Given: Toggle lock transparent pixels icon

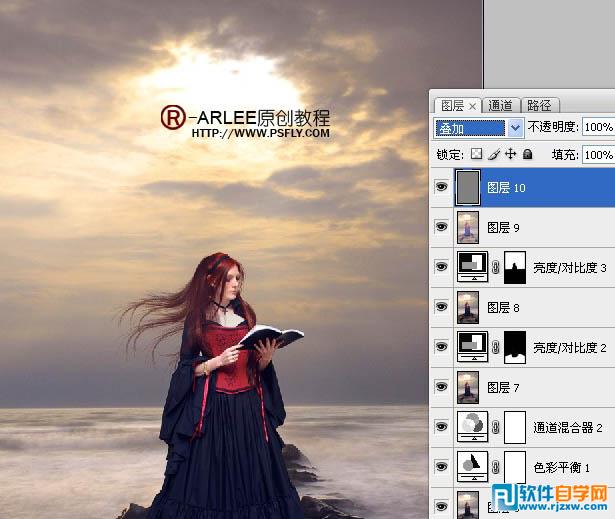Looking at the screenshot, I should pyautogui.click(x=477, y=153).
